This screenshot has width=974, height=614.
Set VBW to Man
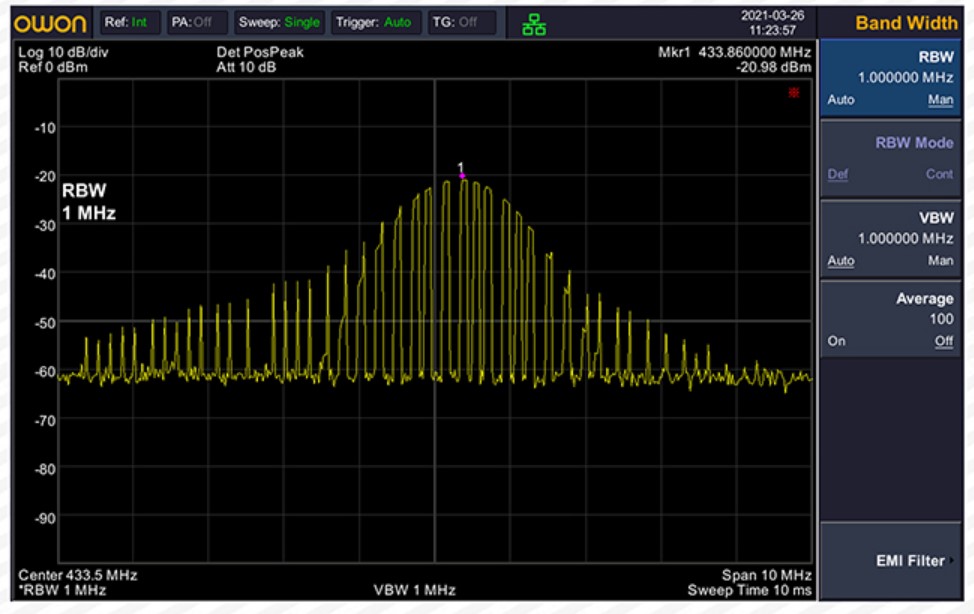pyautogui.click(x=940, y=261)
